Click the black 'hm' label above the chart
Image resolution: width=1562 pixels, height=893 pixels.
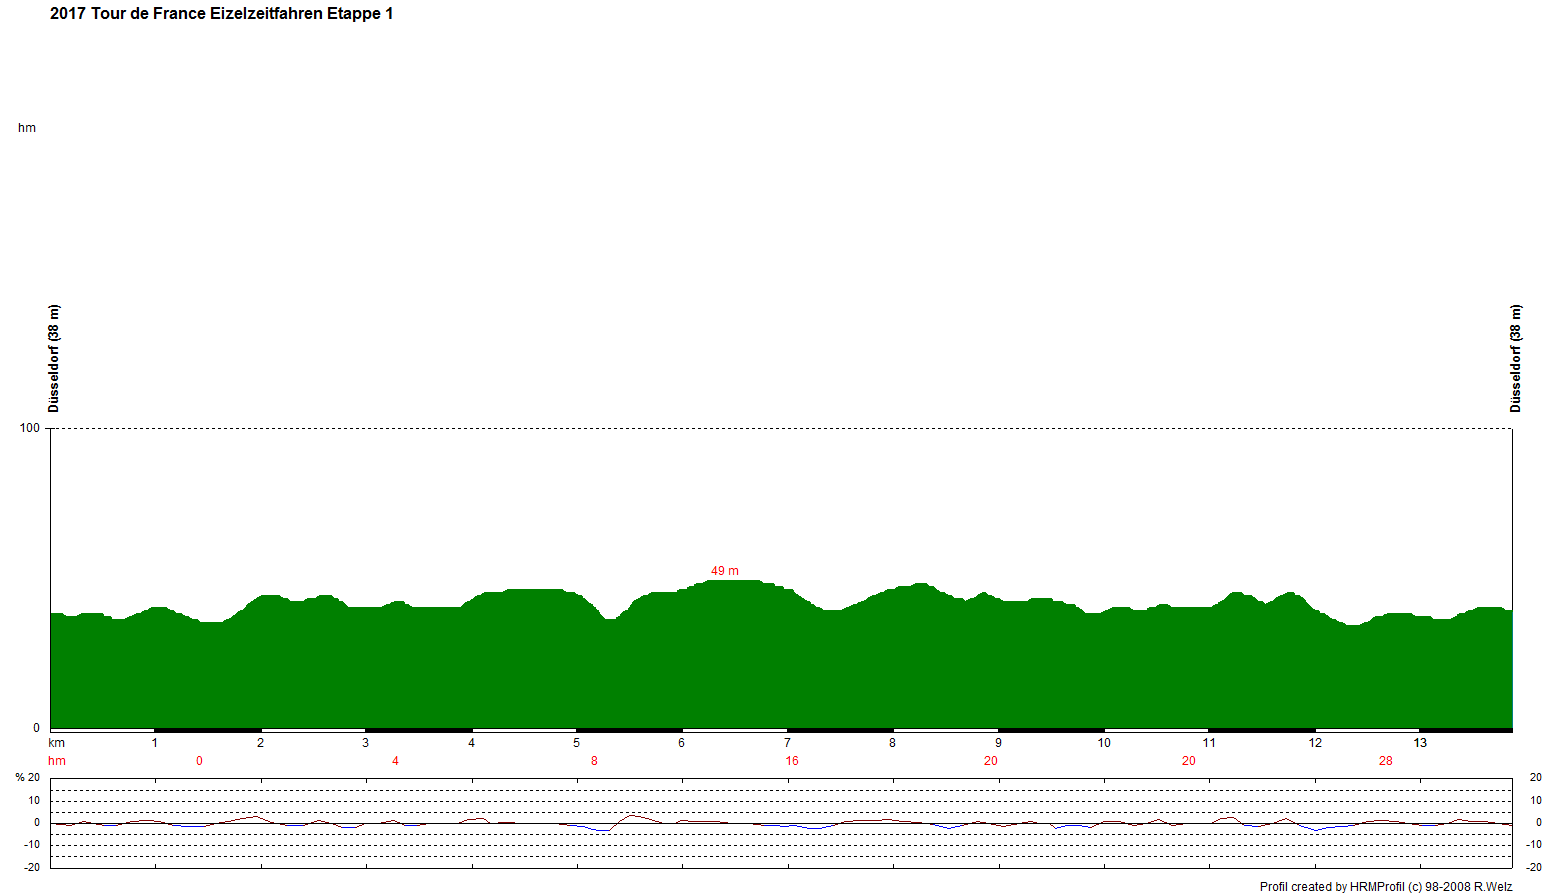[27, 128]
